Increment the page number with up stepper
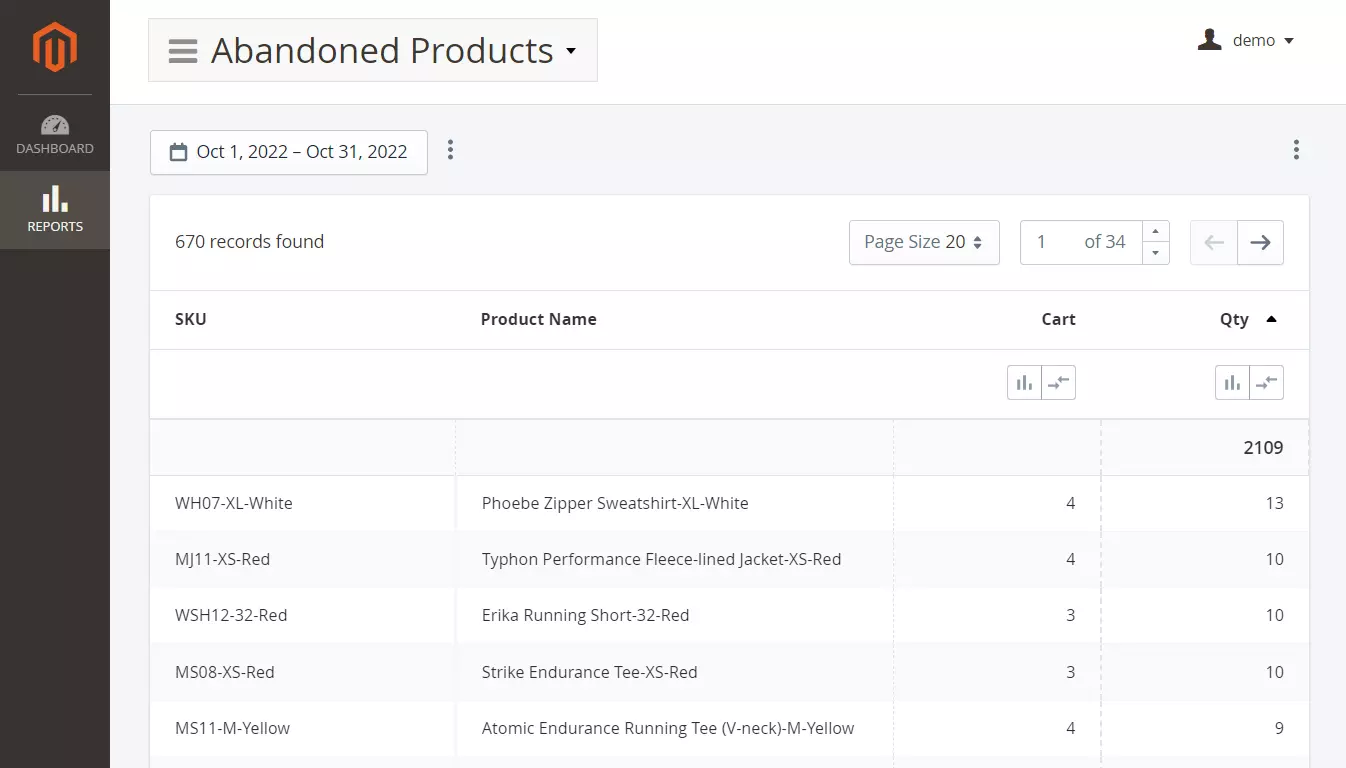This screenshot has height=768, width=1346. 1156,231
